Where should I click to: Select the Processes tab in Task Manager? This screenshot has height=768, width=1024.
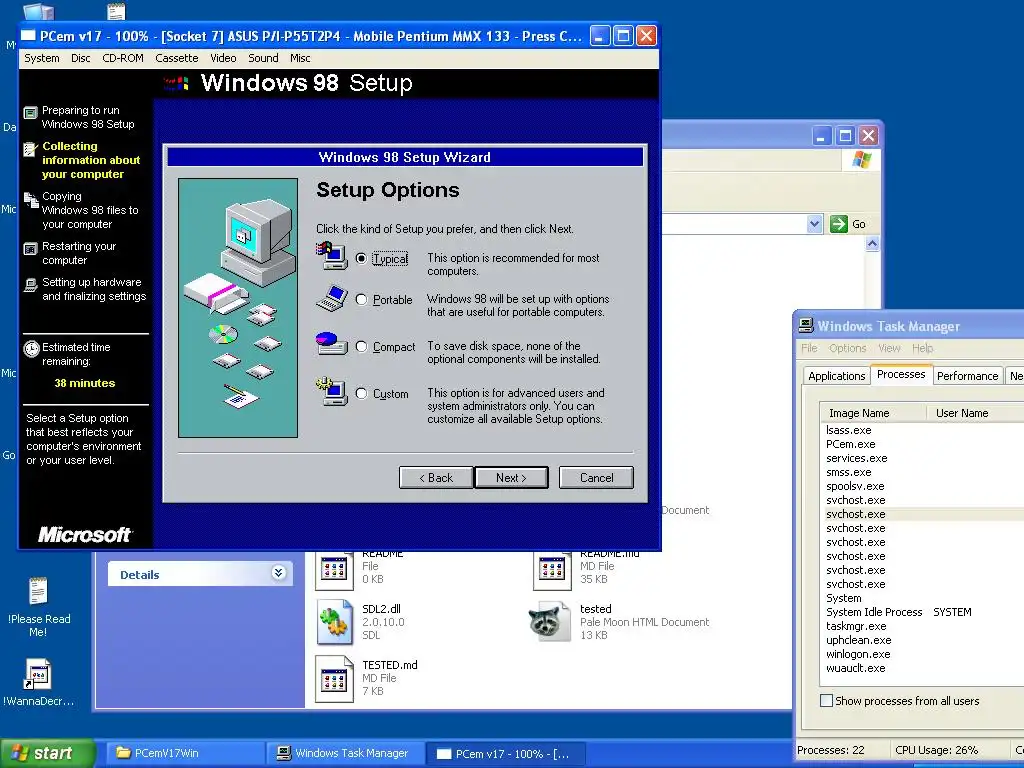tap(901, 374)
